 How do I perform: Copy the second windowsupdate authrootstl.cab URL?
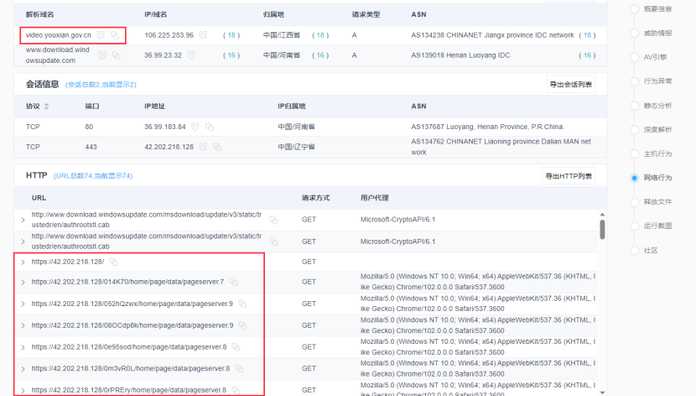[x=274, y=242]
